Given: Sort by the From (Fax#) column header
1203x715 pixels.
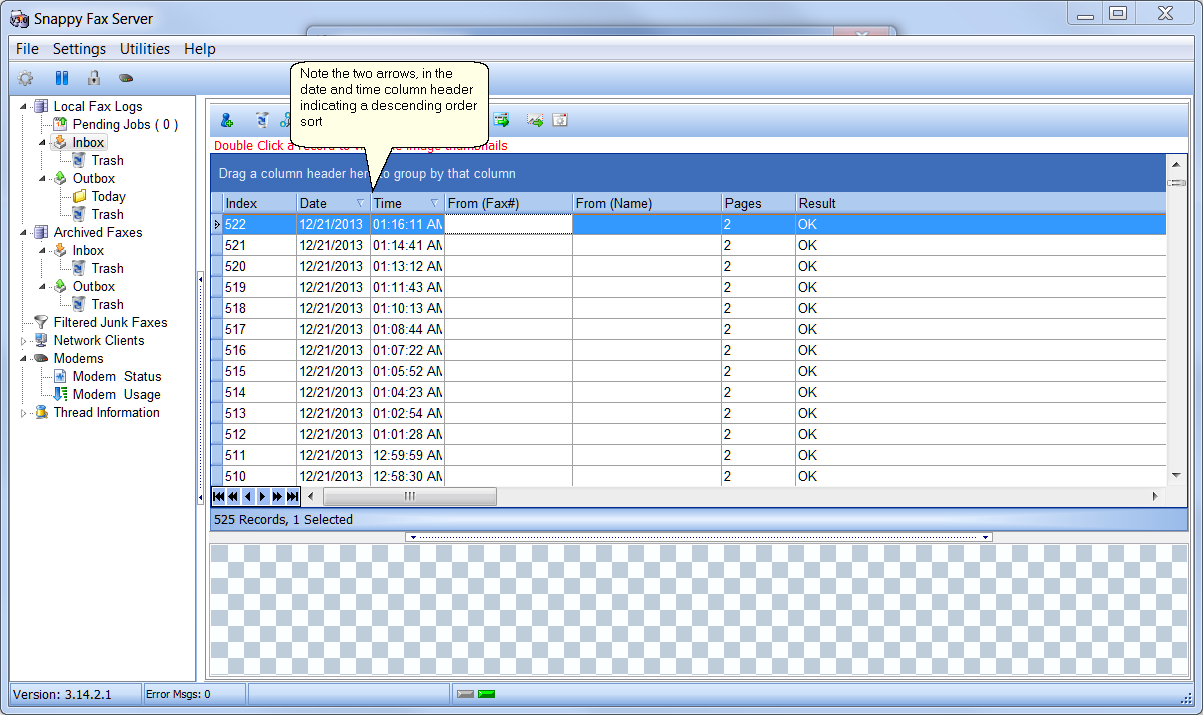Looking at the screenshot, I should pos(509,203).
